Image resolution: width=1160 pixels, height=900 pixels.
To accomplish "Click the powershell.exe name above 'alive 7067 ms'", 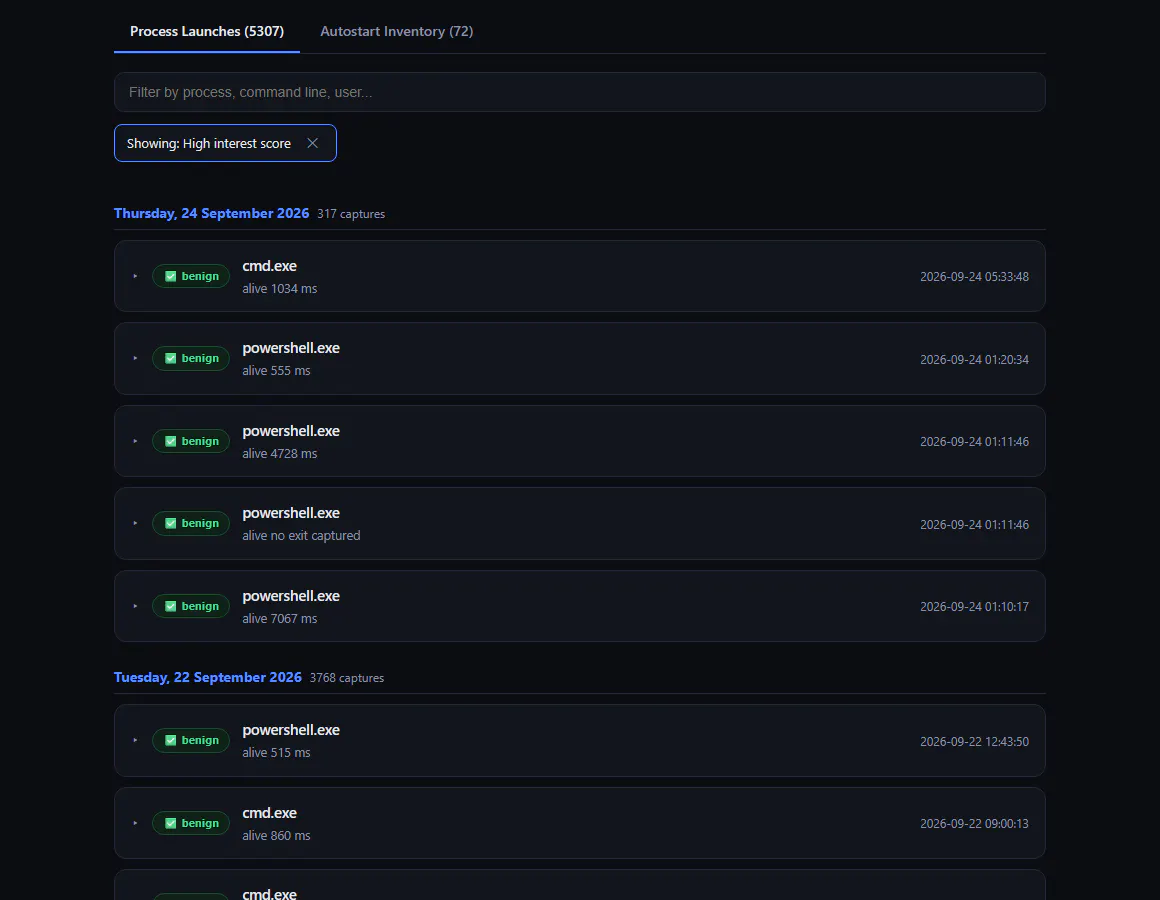I will click(291, 596).
